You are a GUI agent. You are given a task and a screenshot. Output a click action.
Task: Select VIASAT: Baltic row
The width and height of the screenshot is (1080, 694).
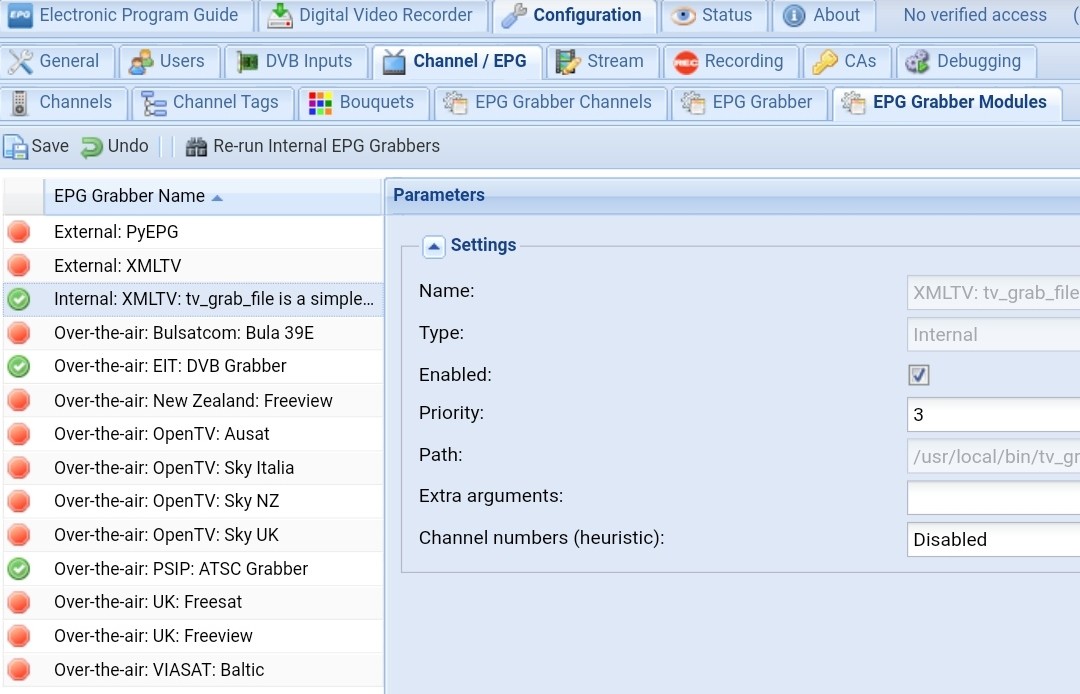point(193,670)
